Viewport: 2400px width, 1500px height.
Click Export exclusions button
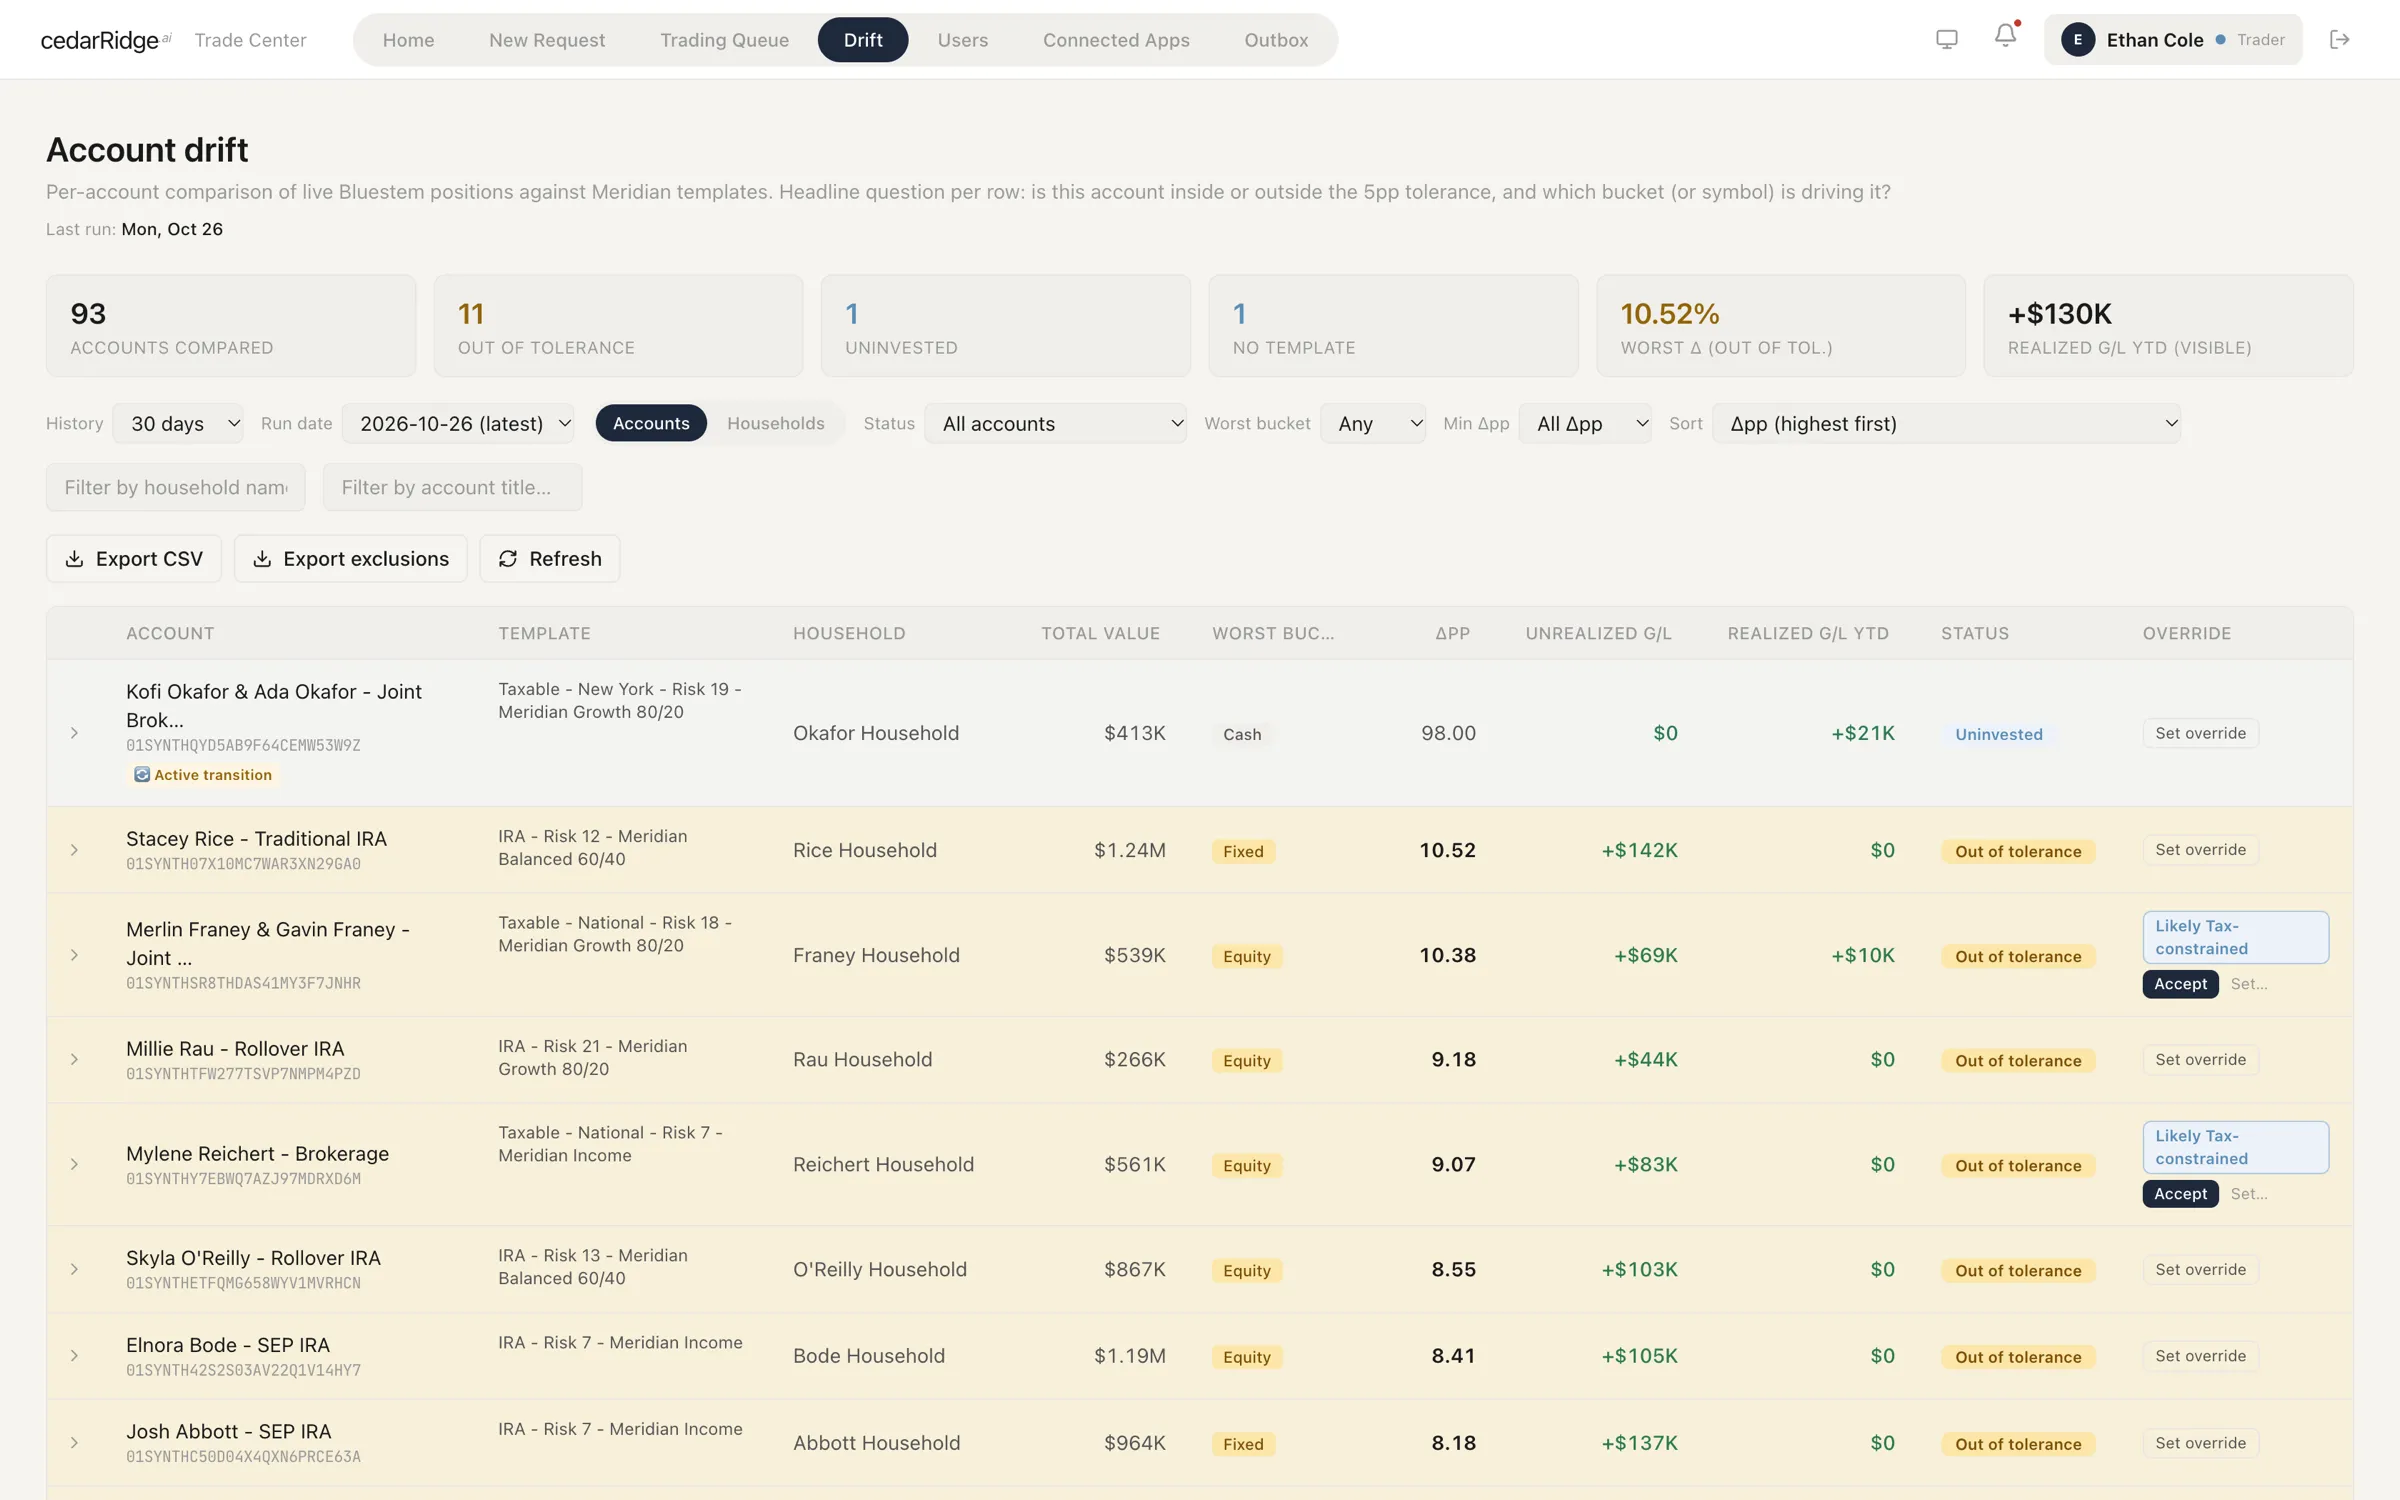[x=350, y=558]
